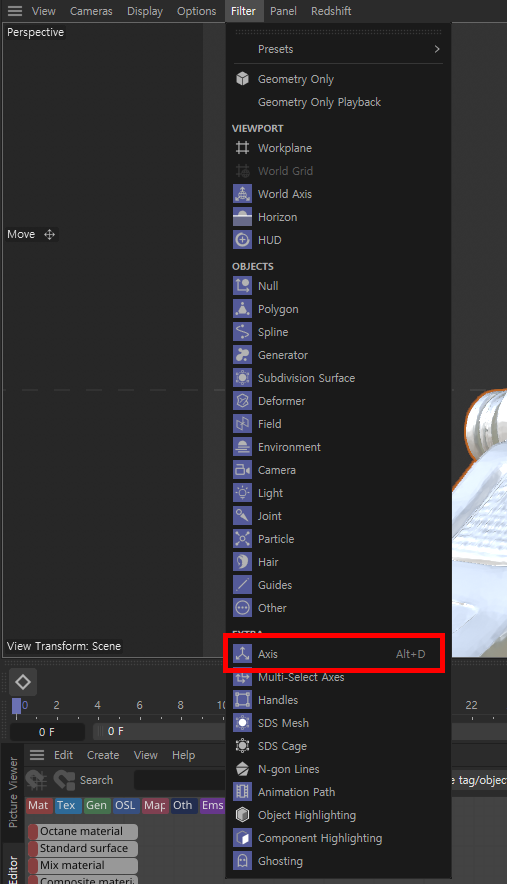Click the Deformer object filter icon

(x=243, y=401)
